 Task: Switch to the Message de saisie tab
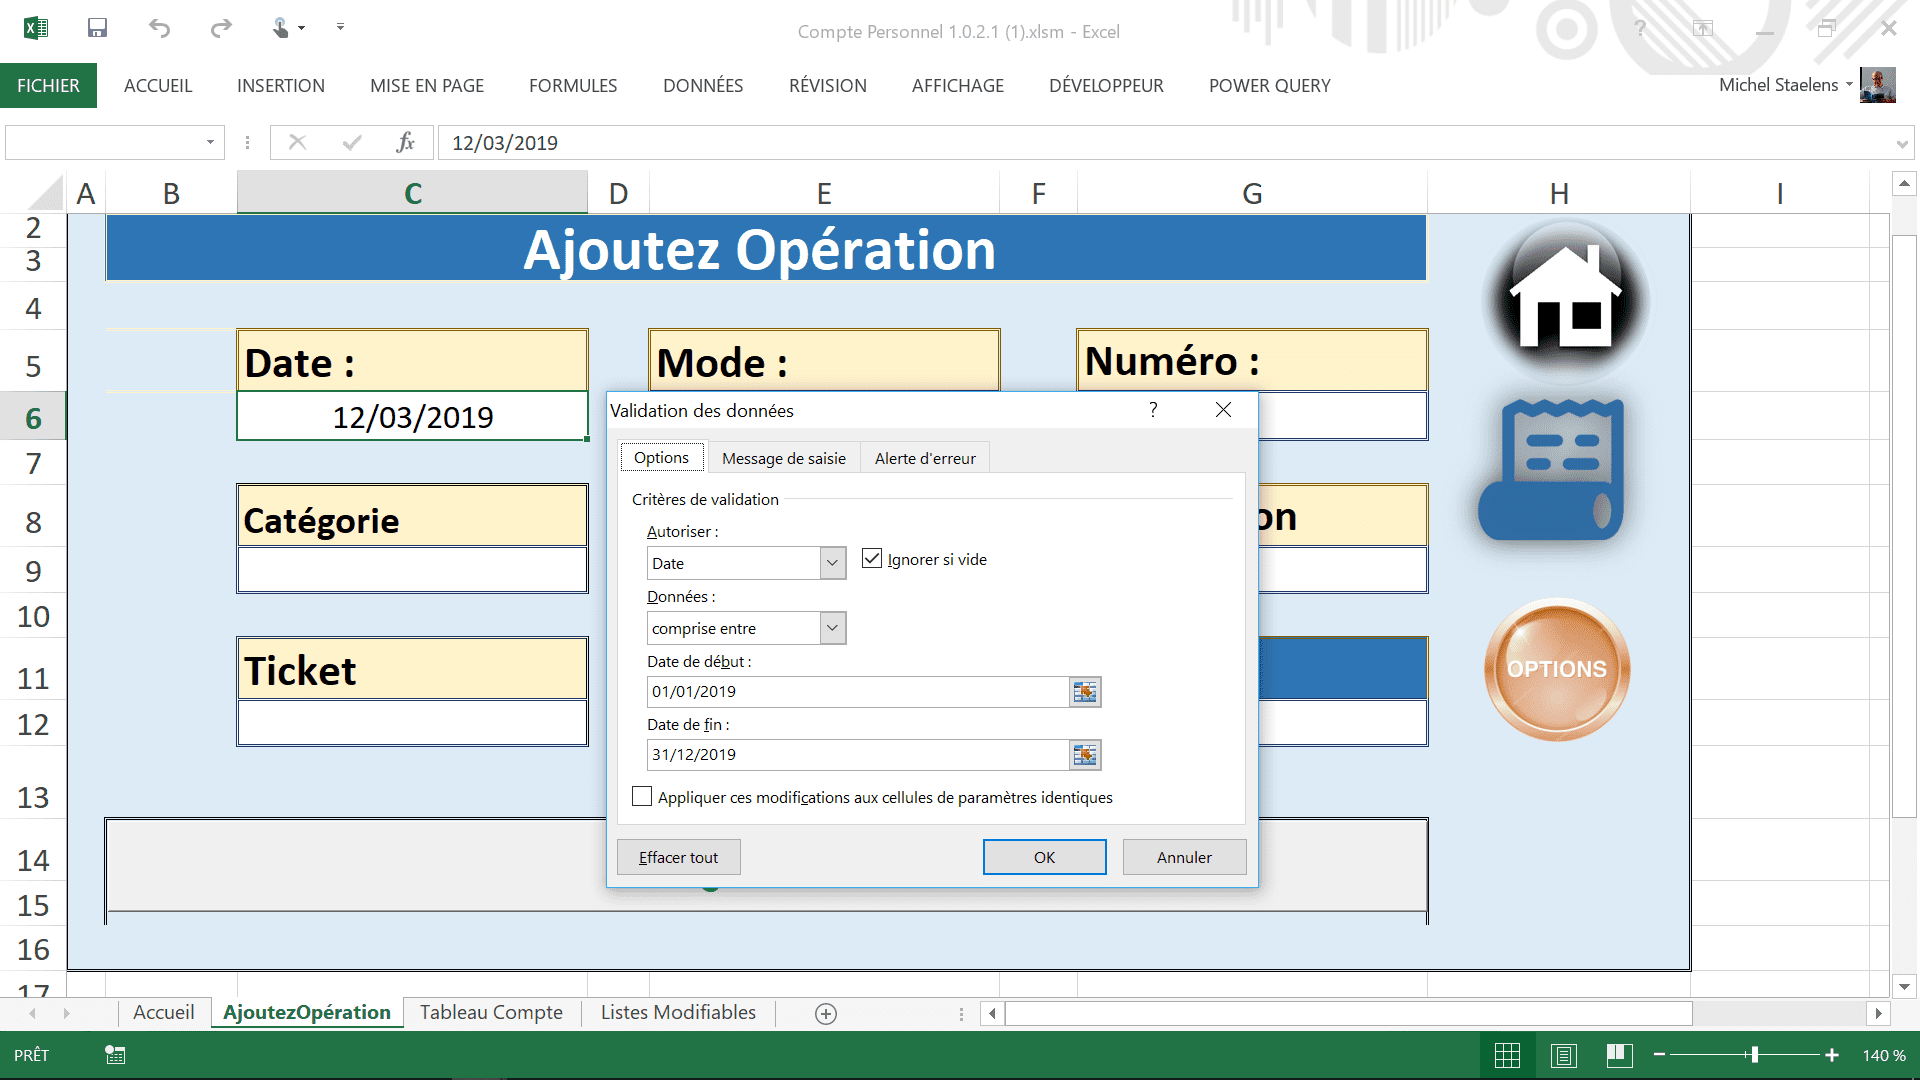[783, 458]
